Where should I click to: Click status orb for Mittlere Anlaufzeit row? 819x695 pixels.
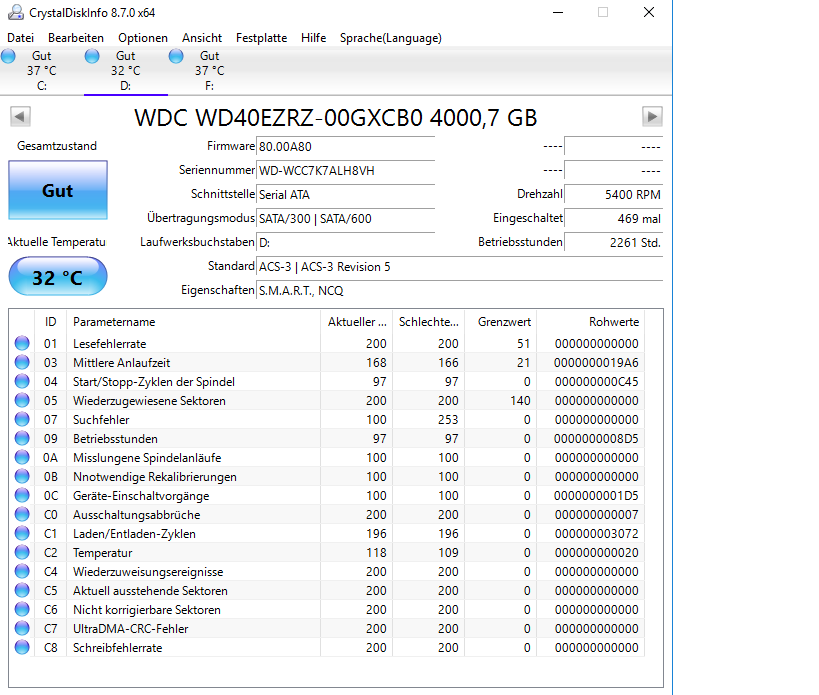coord(22,362)
